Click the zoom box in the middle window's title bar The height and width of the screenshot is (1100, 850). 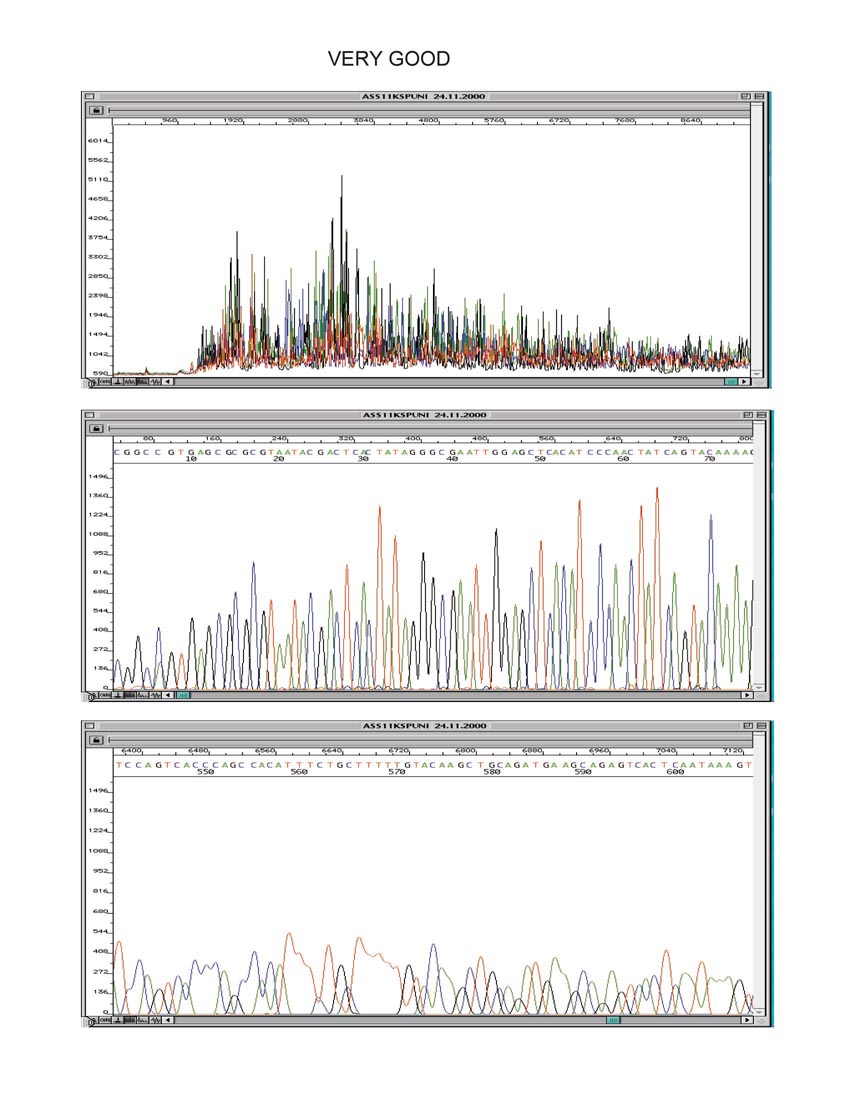[745, 415]
